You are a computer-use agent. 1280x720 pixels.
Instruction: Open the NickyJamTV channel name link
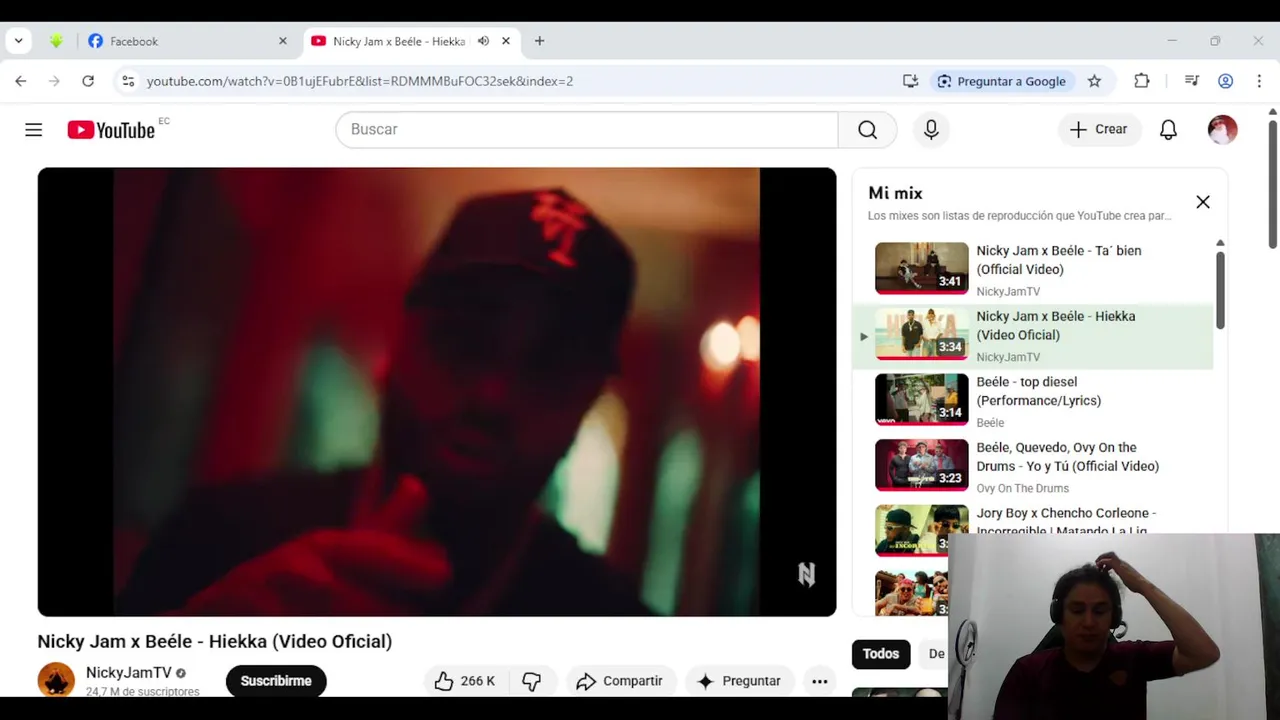coord(129,673)
